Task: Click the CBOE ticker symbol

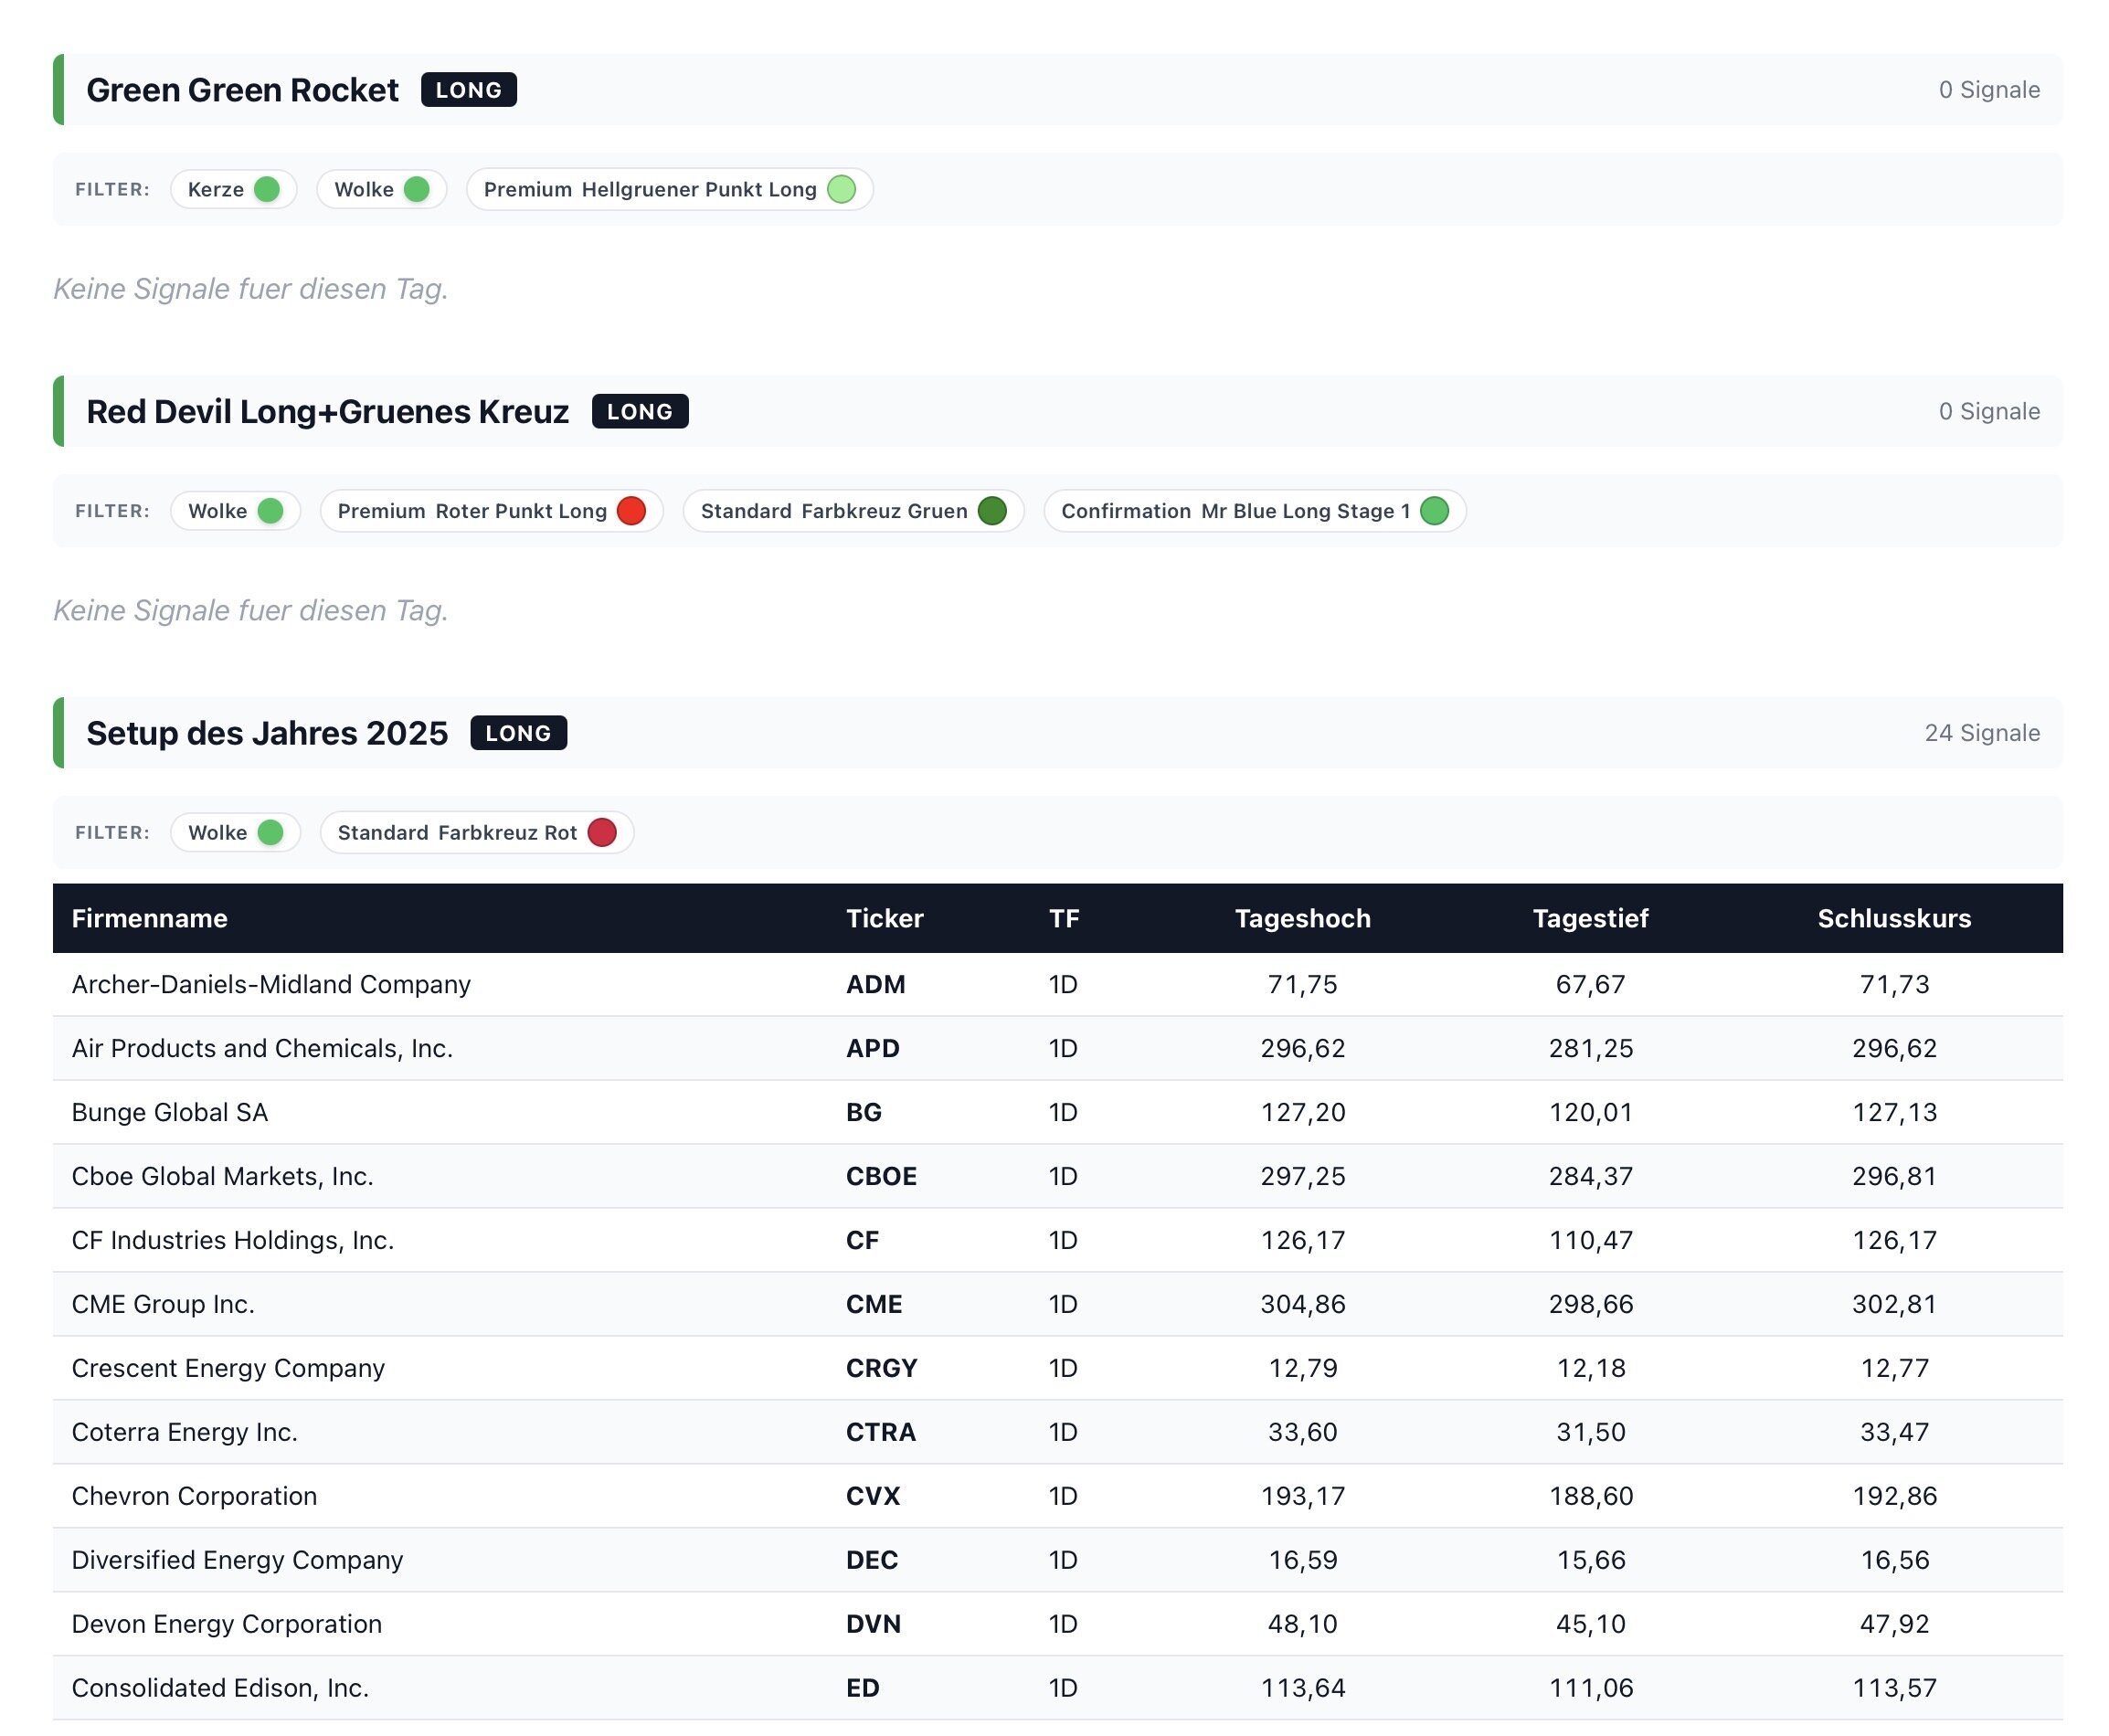Action: 880,1176
